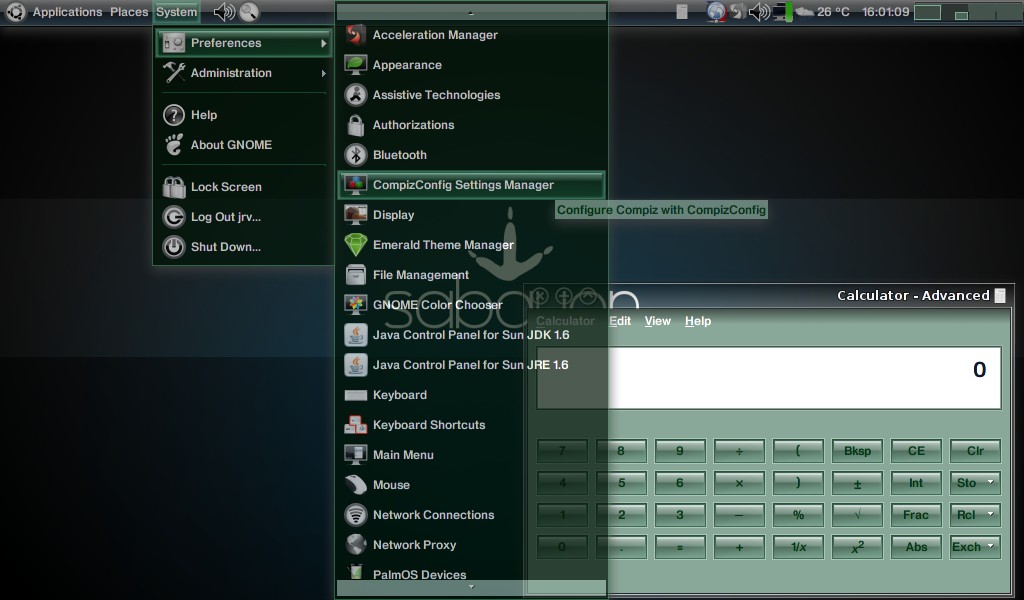Screen dimensions: 1024x600
Task: Open the Exch dropdown in Calculator
Action: [975, 547]
